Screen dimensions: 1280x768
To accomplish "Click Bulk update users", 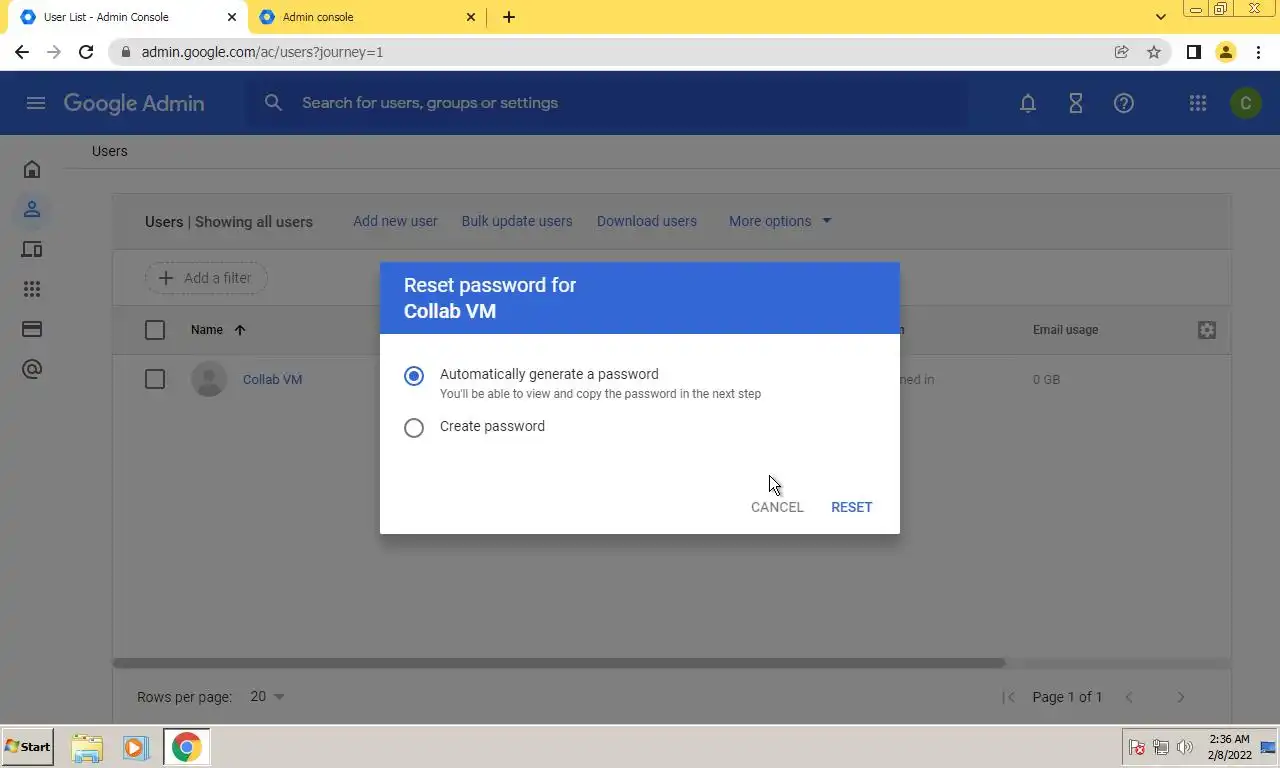I will point(517,221).
